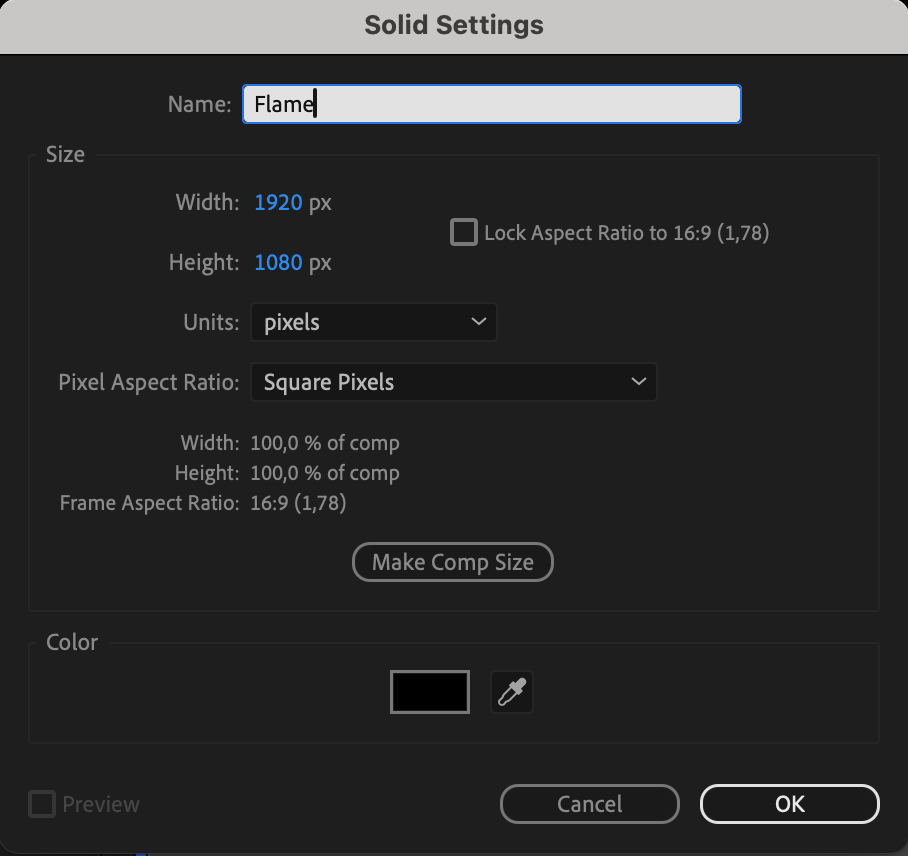The width and height of the screenshot is (908, 856).
Task: Open the Units dropdown showing pixels
Action: coord(372,323)
